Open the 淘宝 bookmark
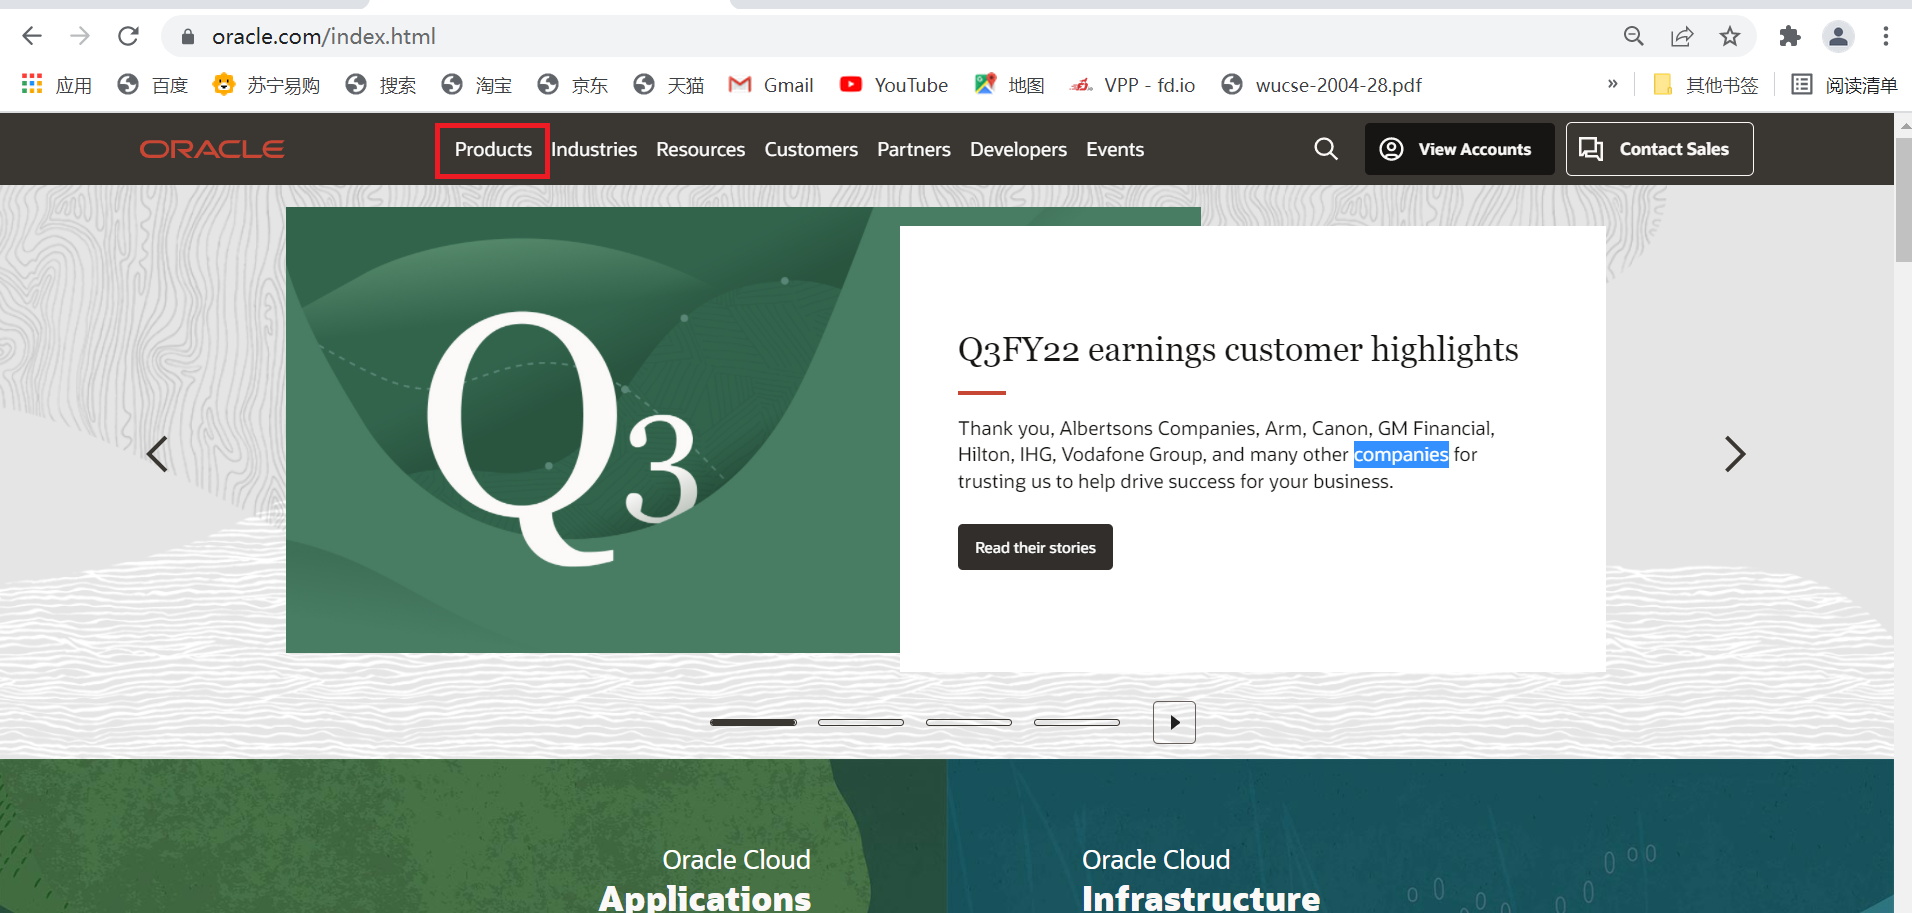The width and height of the screenshot is (1912, 913). point(477,85)
